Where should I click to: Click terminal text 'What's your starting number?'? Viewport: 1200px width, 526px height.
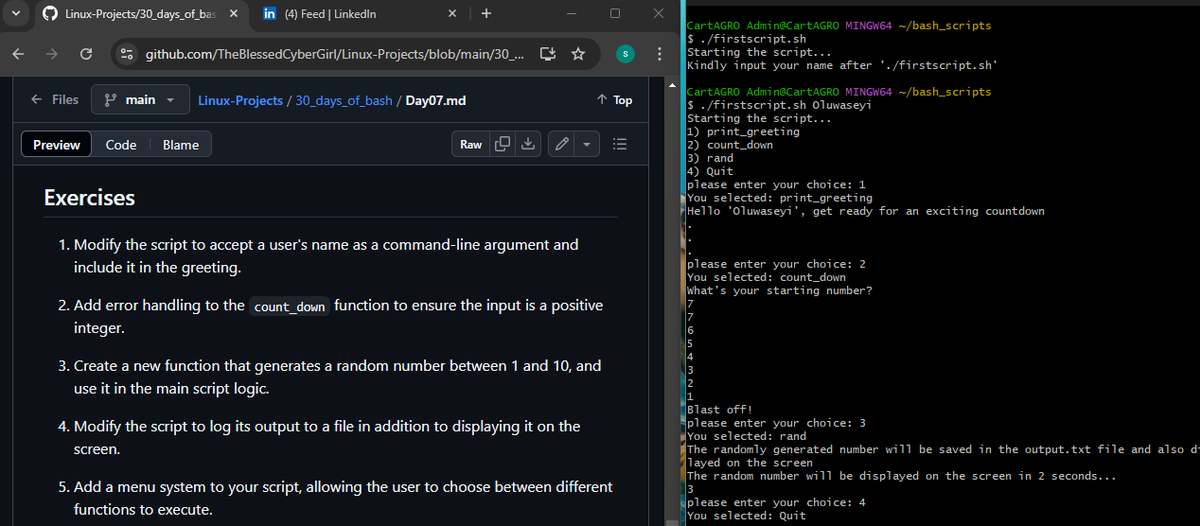(780, 290)
